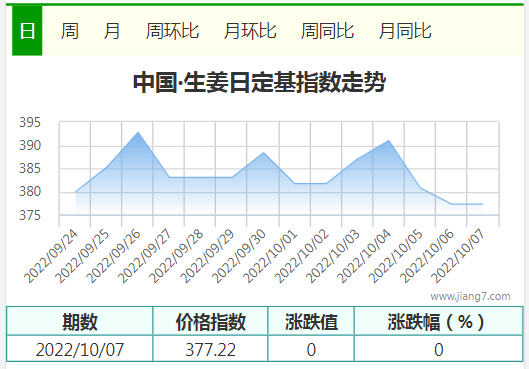
Task: Click the 2022/09/29 x-axis label
Action: pyautogui.click(x=207, y=256)
